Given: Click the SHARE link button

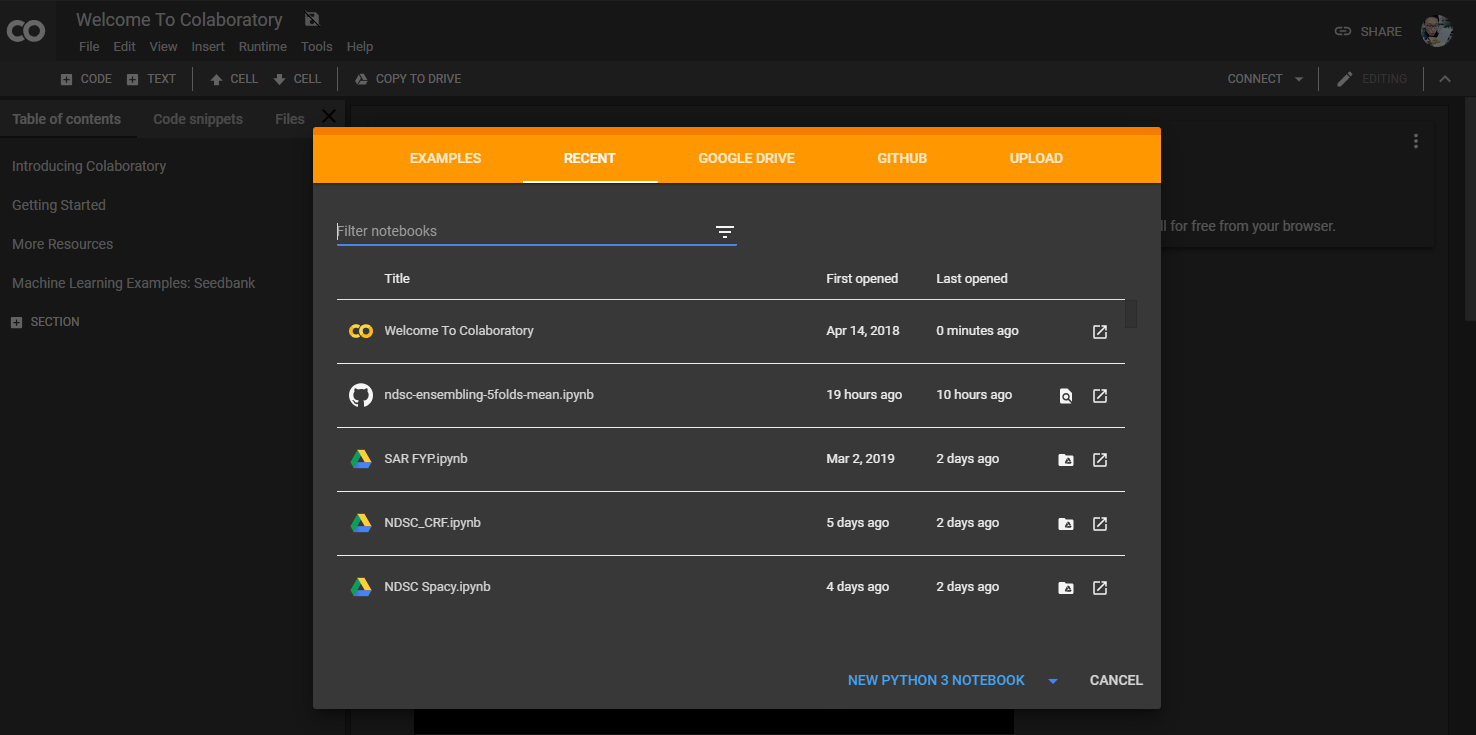Looking at the screenshot, I should coord(1368,31).
